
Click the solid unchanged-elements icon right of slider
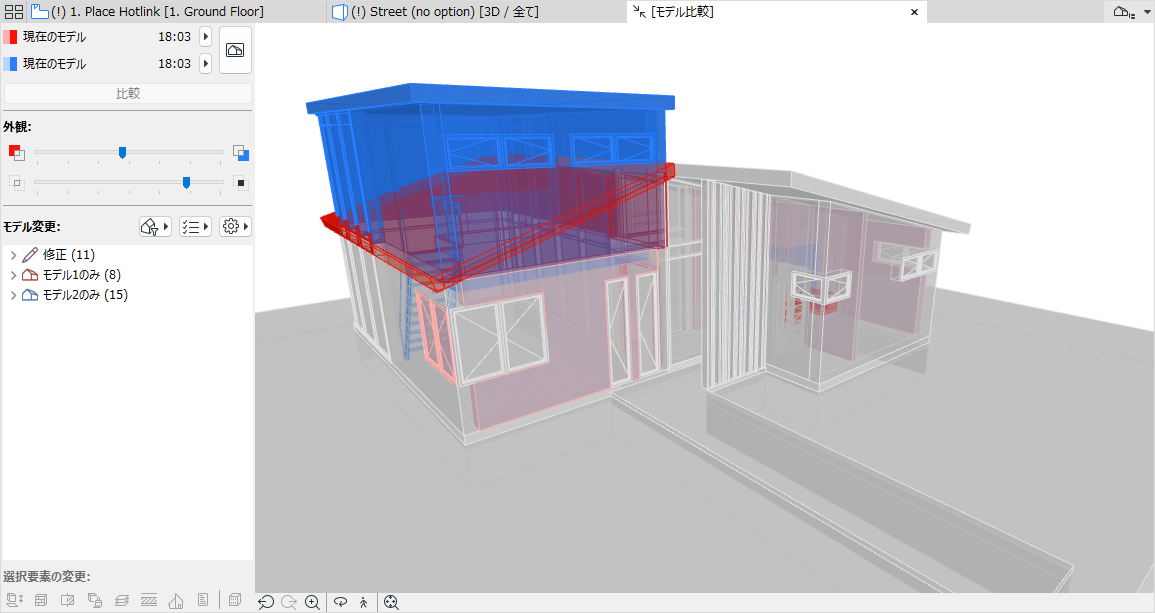coord(240,182)
